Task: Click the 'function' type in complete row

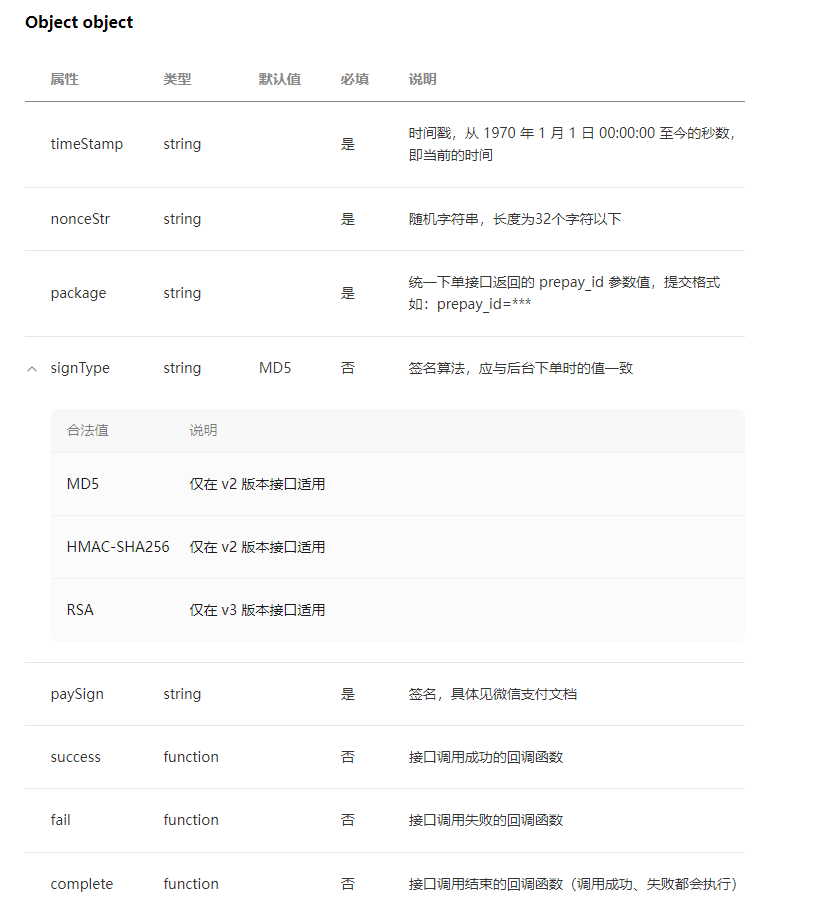Action: [191, 884]
